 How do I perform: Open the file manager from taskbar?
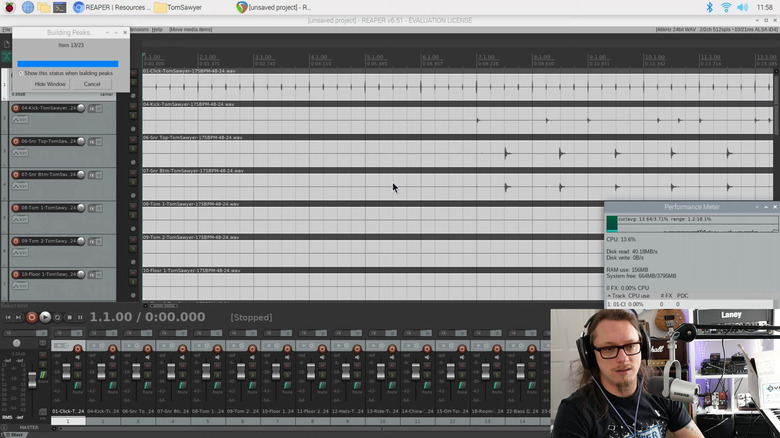(44, 7)
